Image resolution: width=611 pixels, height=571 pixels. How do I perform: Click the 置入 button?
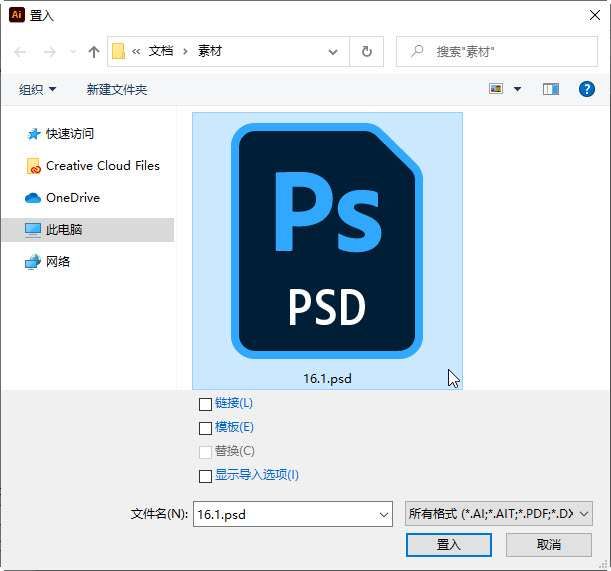[x=449, y=544]
